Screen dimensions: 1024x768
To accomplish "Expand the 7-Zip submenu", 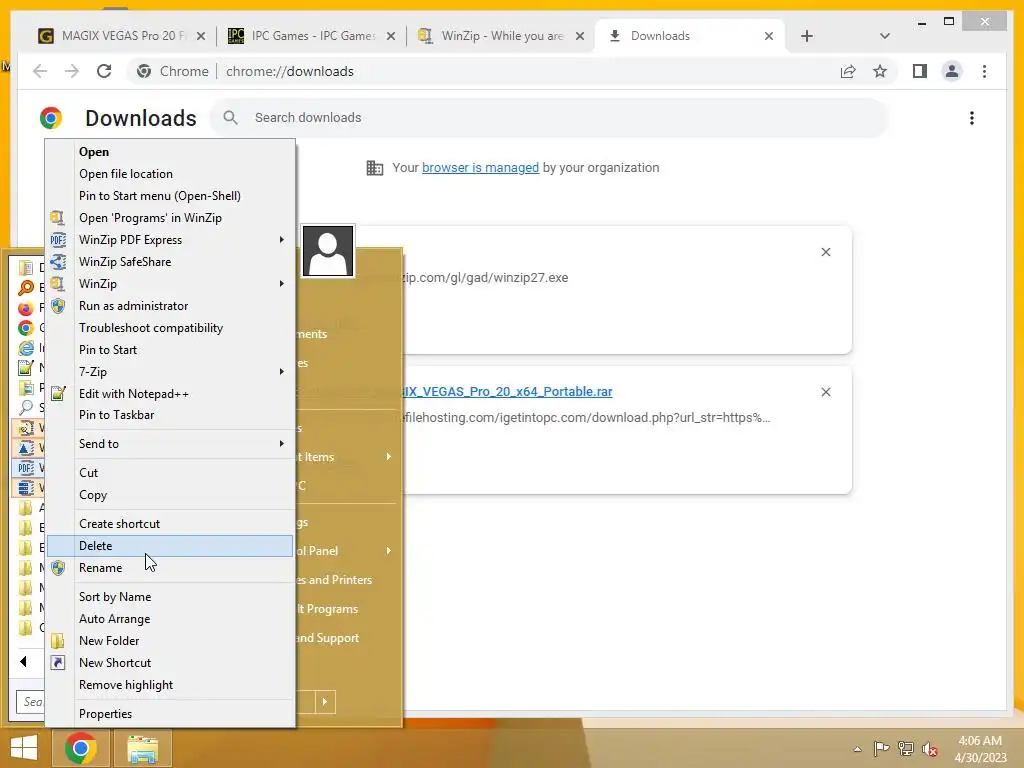I will point(170,372).
